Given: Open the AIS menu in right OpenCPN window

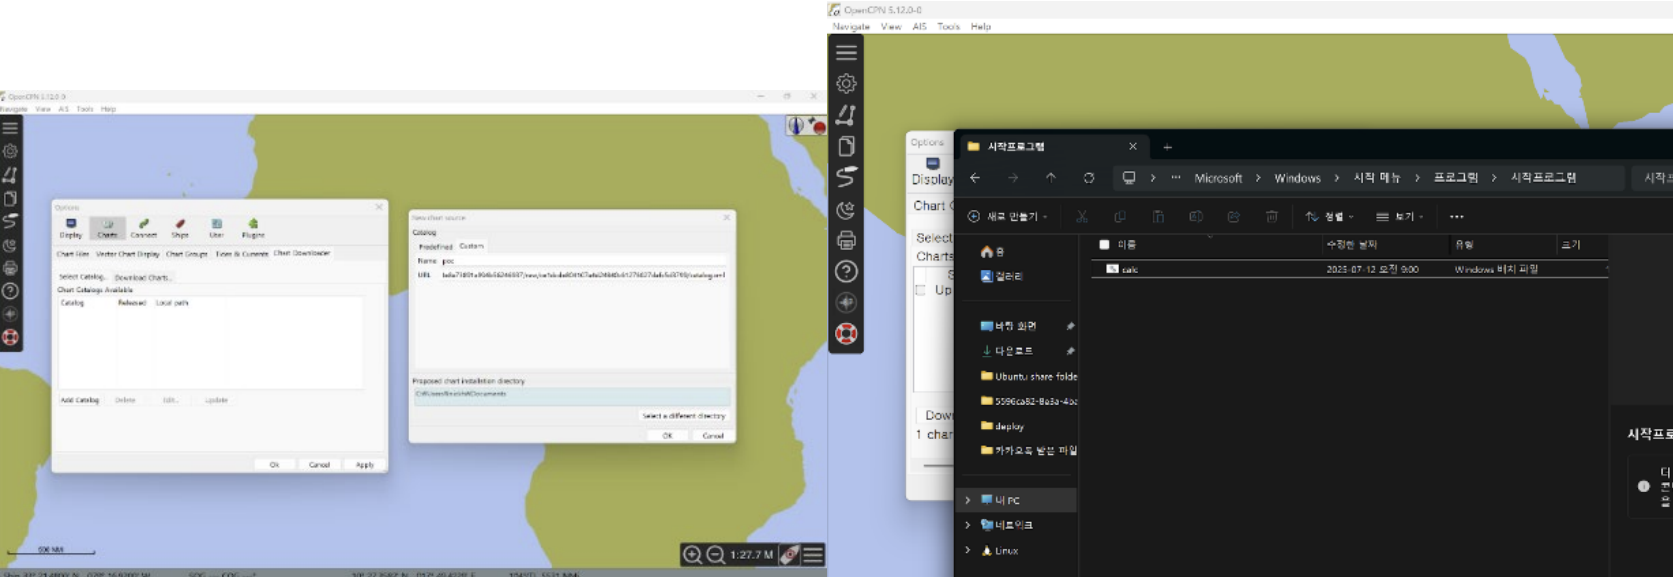Looking at the screenshot, I should (919, 27).
